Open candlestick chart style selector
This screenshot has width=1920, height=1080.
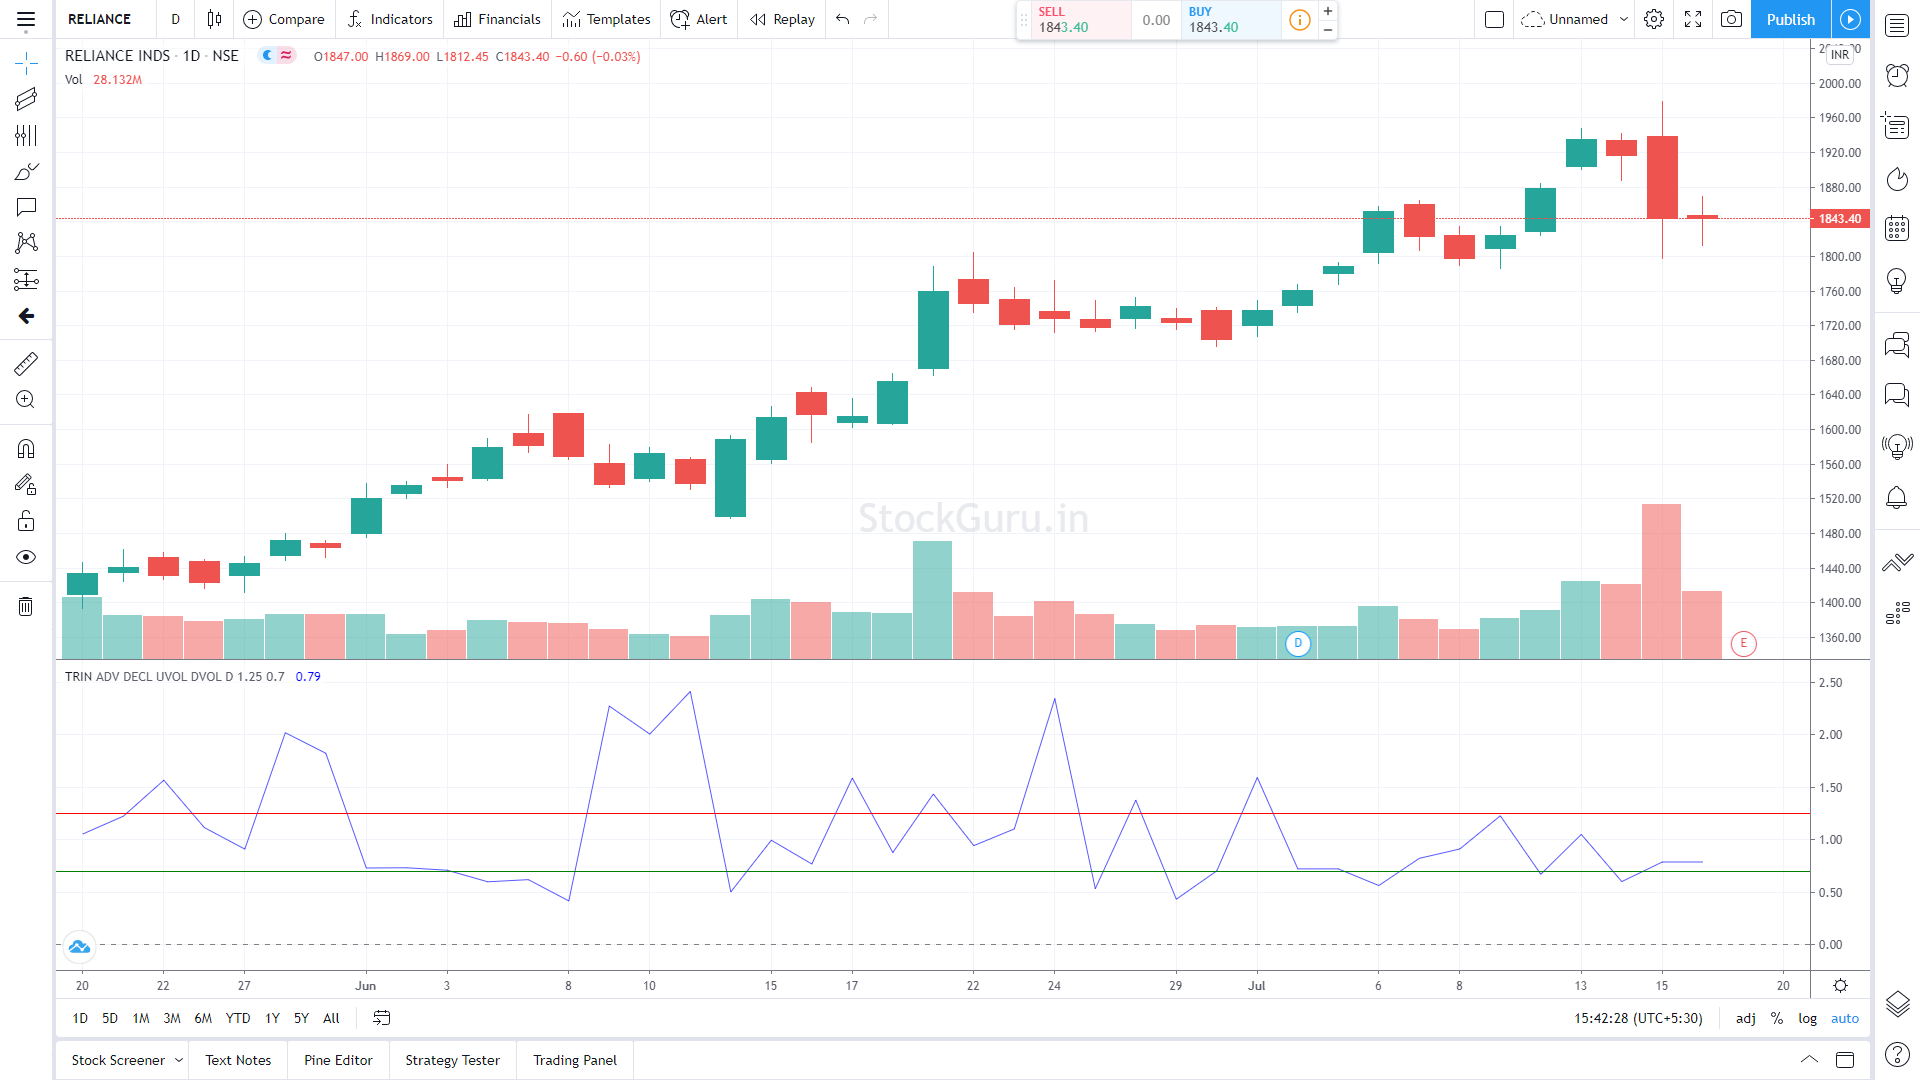click(214, 19)
